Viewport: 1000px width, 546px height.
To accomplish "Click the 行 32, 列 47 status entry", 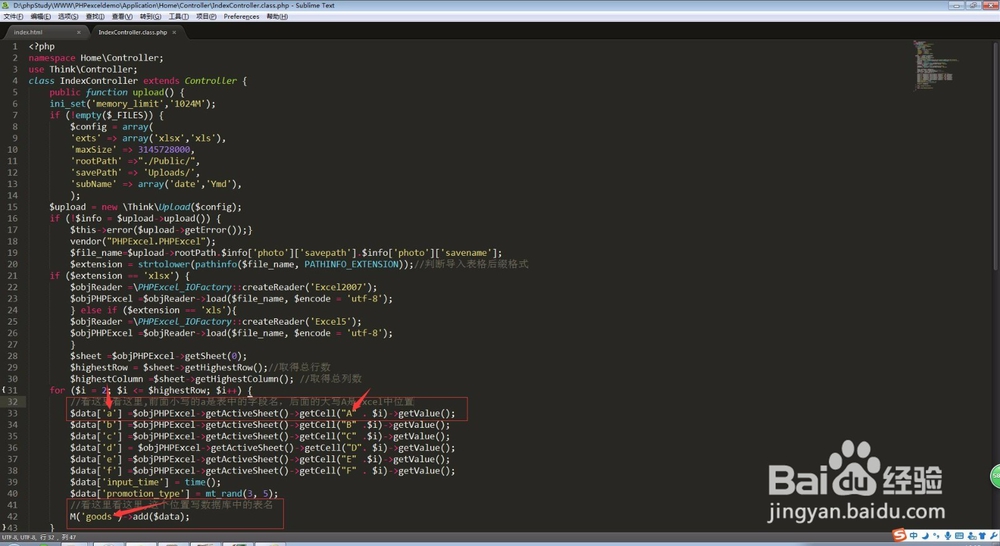I will pos(59,538).
